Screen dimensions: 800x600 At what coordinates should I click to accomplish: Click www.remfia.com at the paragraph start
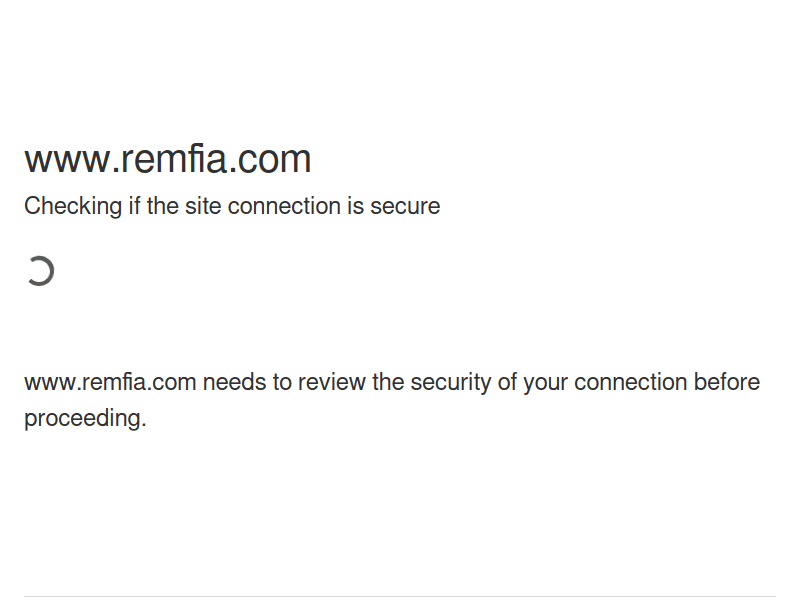110,382
